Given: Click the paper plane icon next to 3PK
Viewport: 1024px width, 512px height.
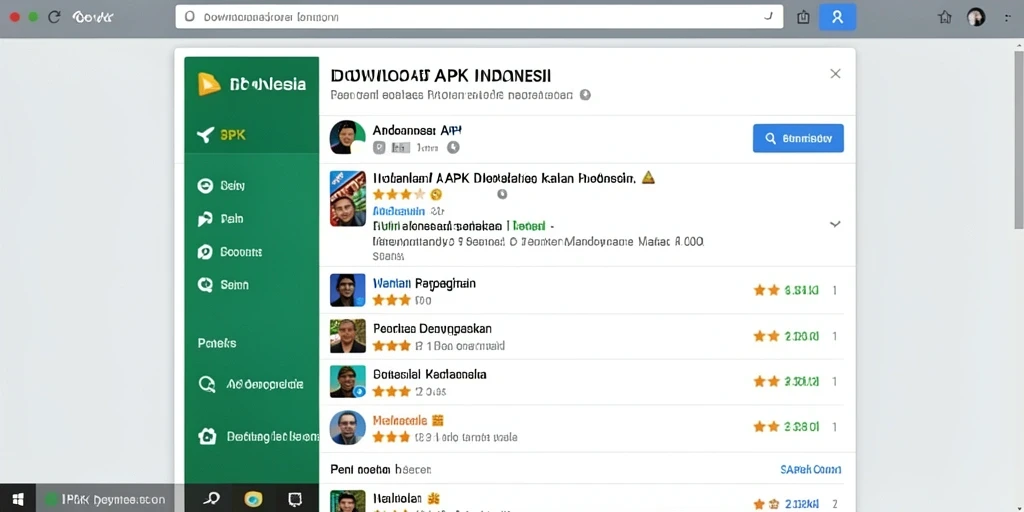Looking at the screenshot, I should pos(206,135).
